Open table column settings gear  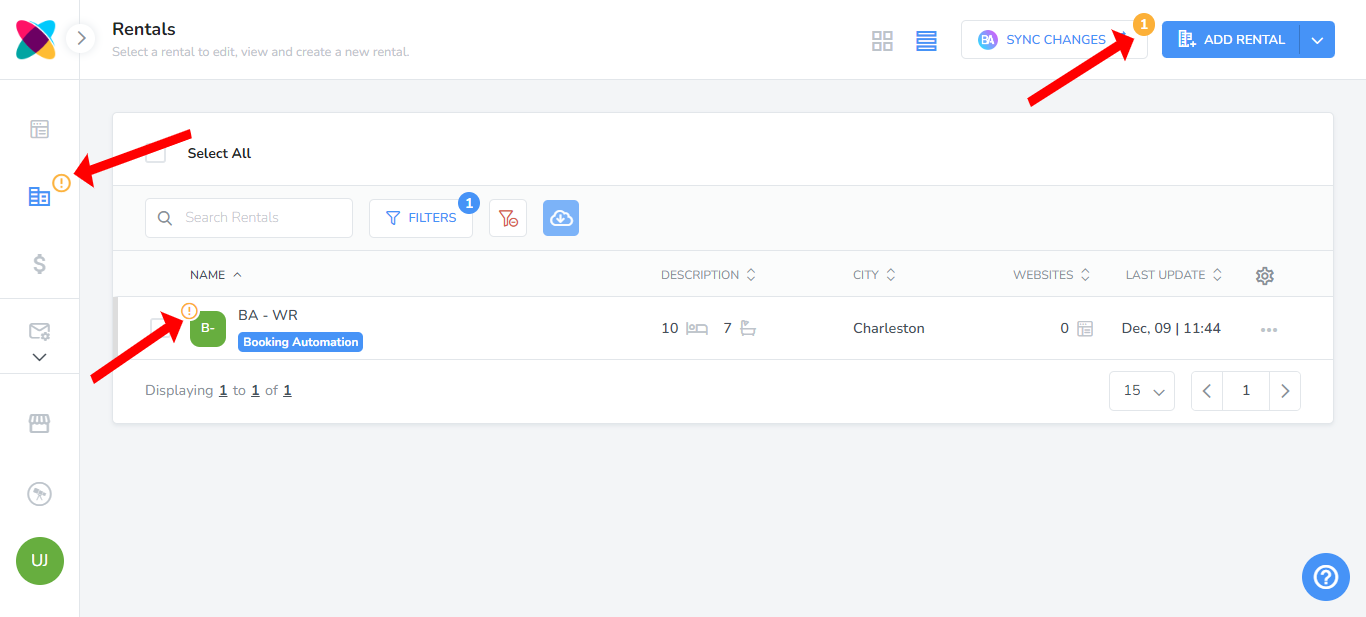(1265, 276)
